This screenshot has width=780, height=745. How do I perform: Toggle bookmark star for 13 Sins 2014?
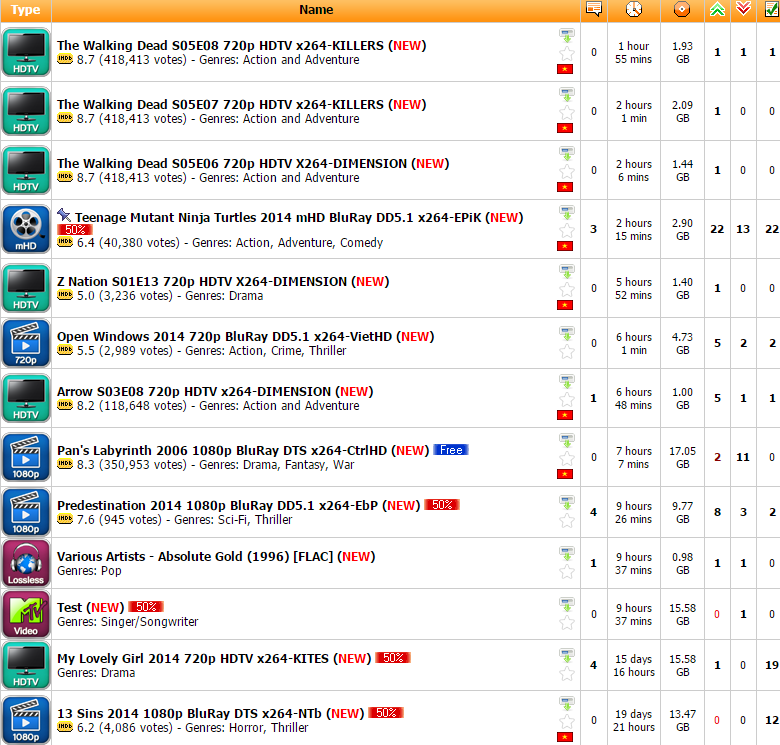(567, 721)
